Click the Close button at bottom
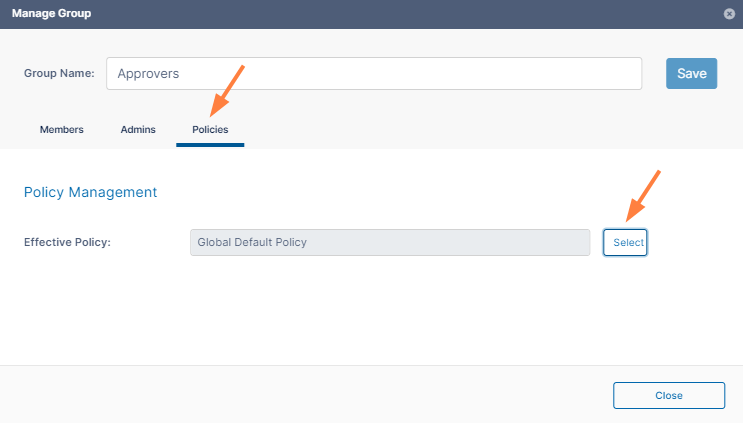The height and width of the screenshot is (423, 743). click(668, 395)
